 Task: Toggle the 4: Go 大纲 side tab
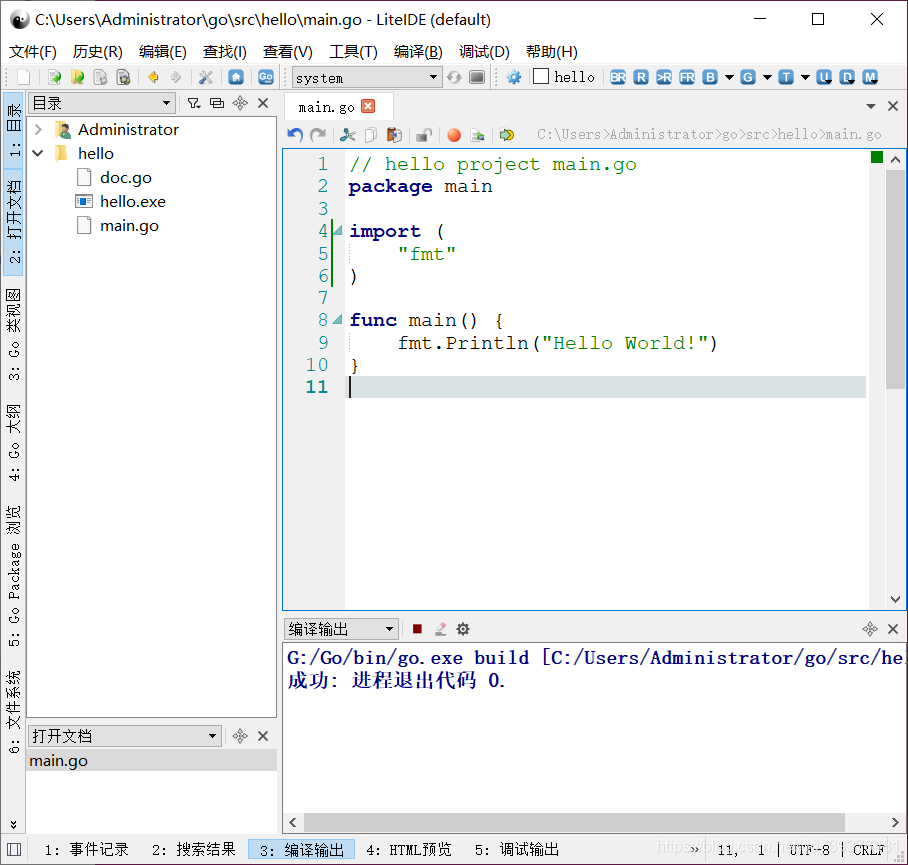(14, 443)
